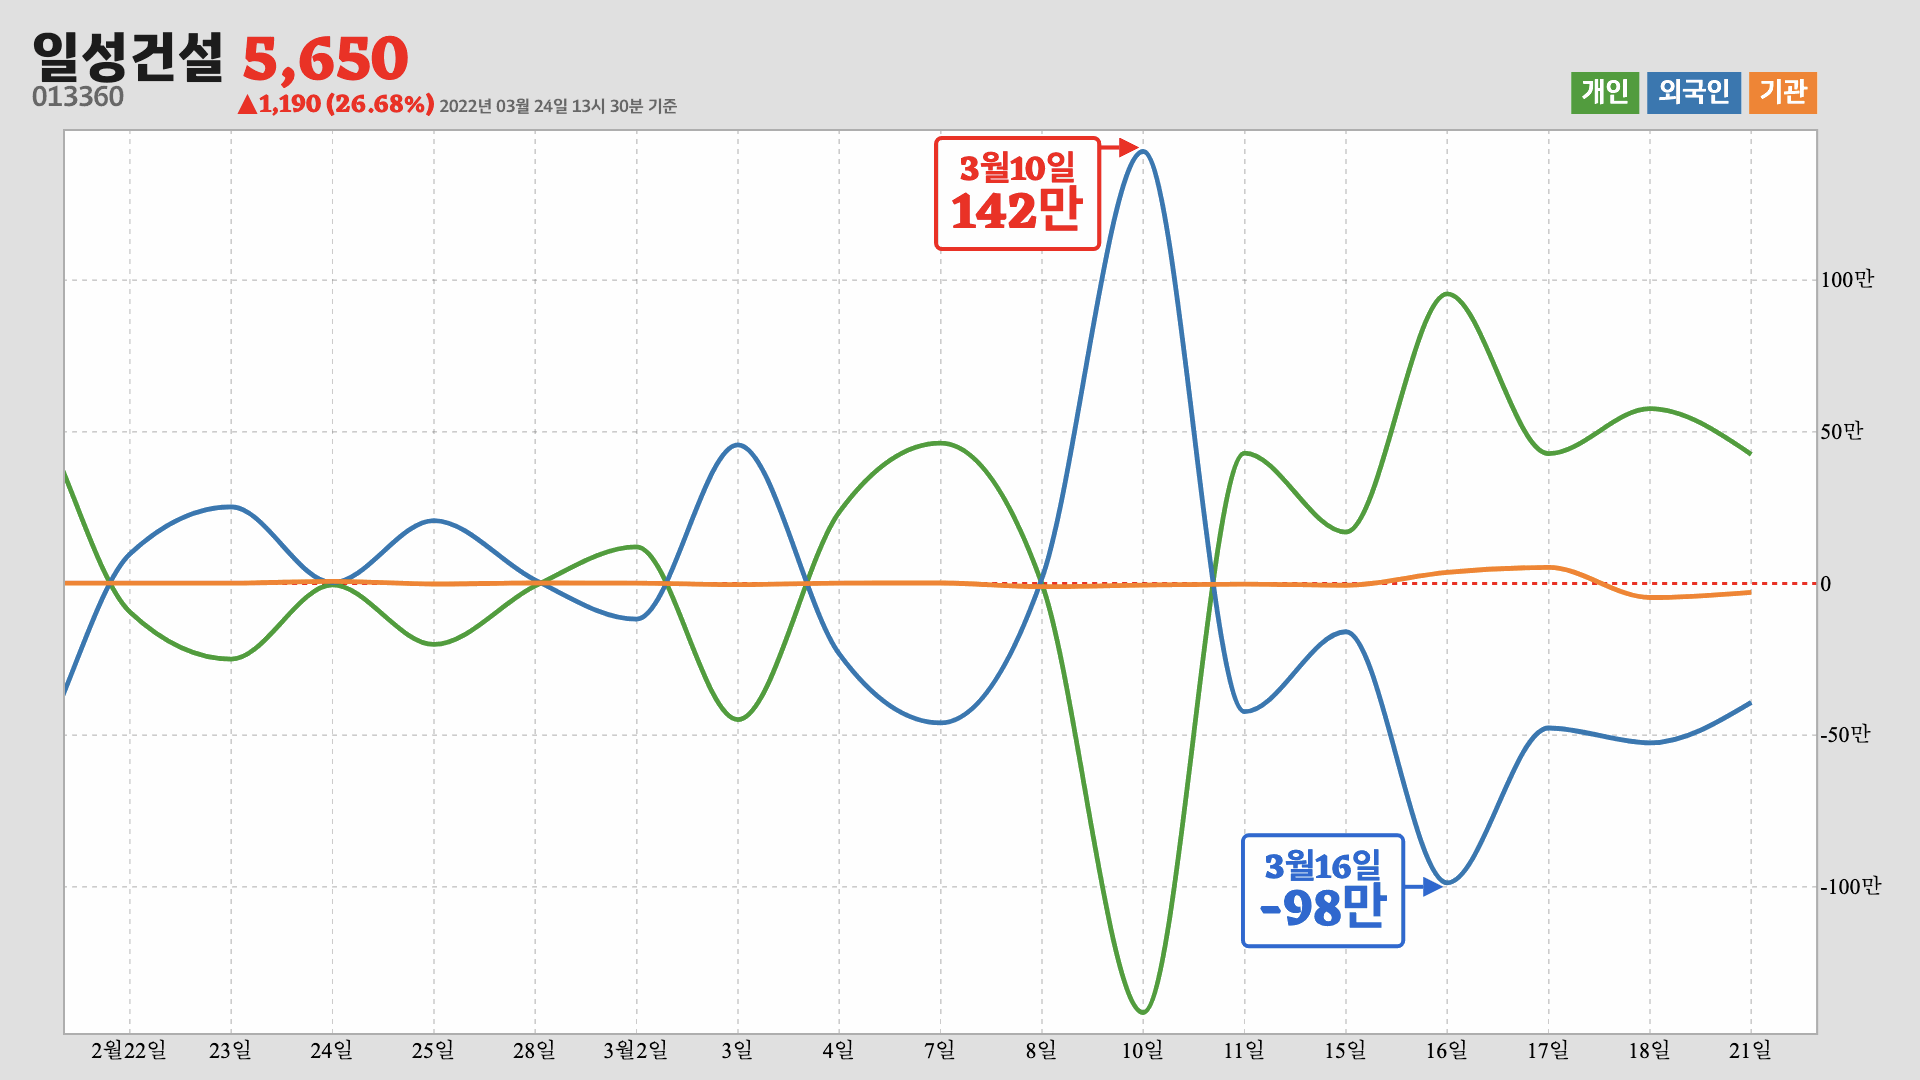Image resolution: width=1920 pixels, height=1080 pixels.
Task: Click the 18일 x-axis label
Action: point(1649,1050)
